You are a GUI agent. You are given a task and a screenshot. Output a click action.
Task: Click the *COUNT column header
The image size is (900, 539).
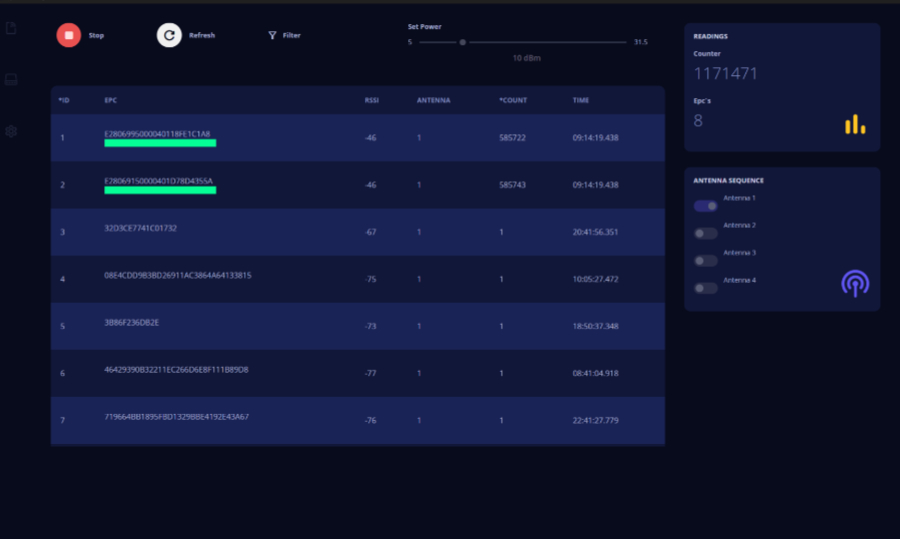click(x=513, y=100)
